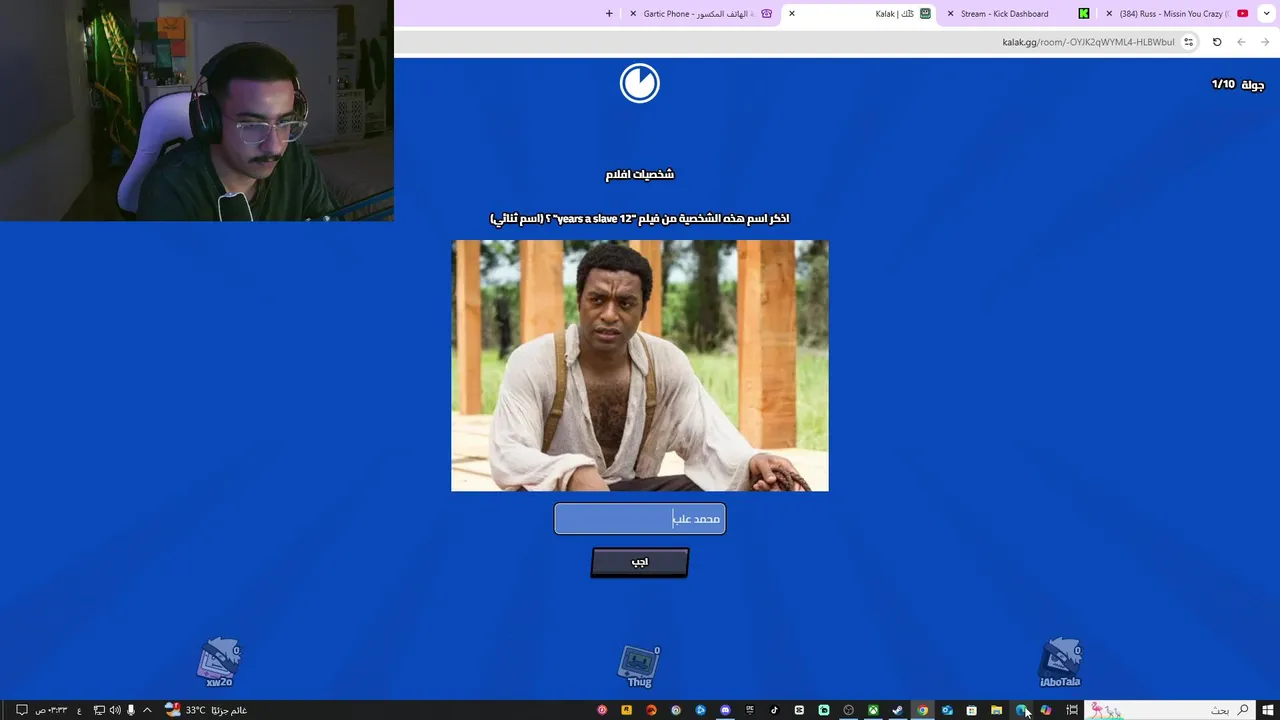Screen dimensions: 1280x720
Task: Open Discord from the taskbar
Action: coord(725,710)
